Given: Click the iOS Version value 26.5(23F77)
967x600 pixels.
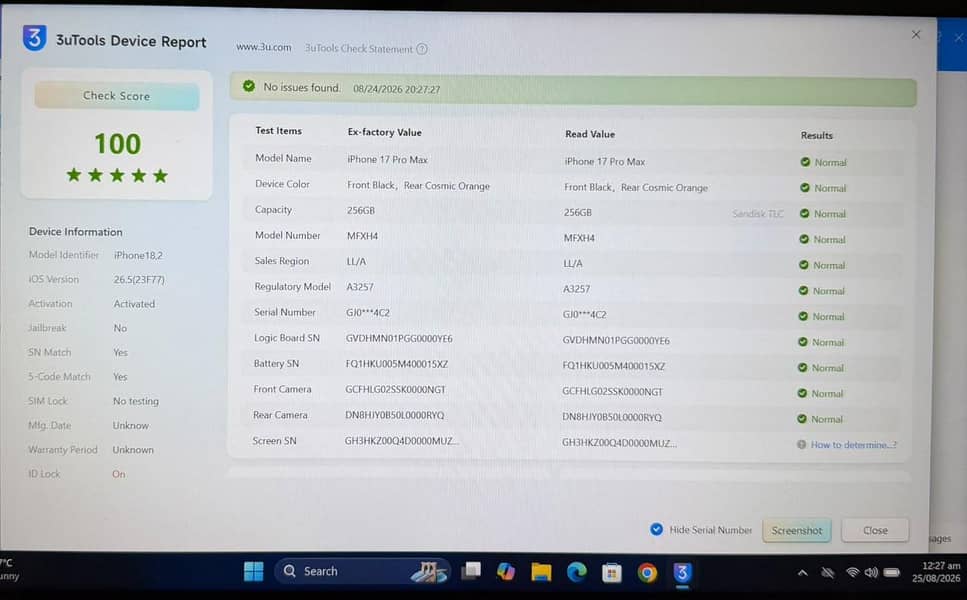Looking at the screenshot, I should coord(139,279).
